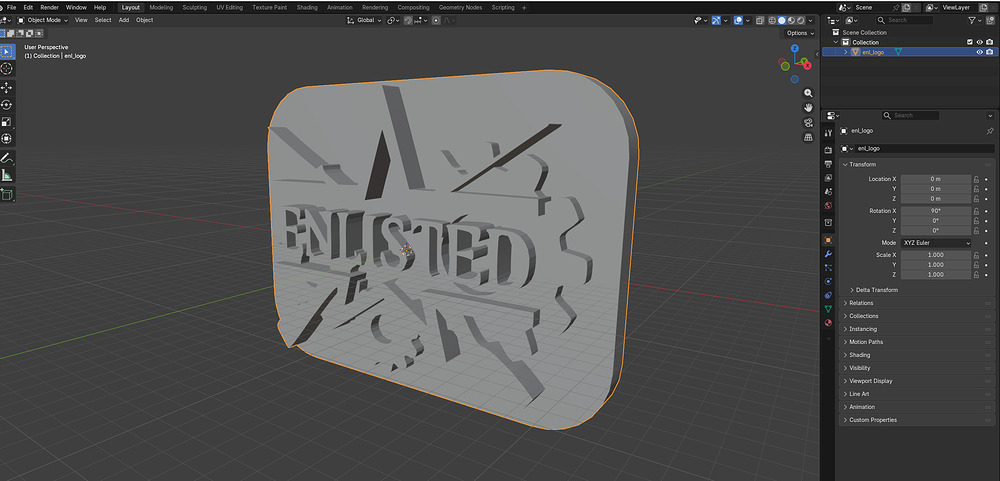Open the Object properties tab
Screen dimensions: 1000x481
tap(828, 240)
